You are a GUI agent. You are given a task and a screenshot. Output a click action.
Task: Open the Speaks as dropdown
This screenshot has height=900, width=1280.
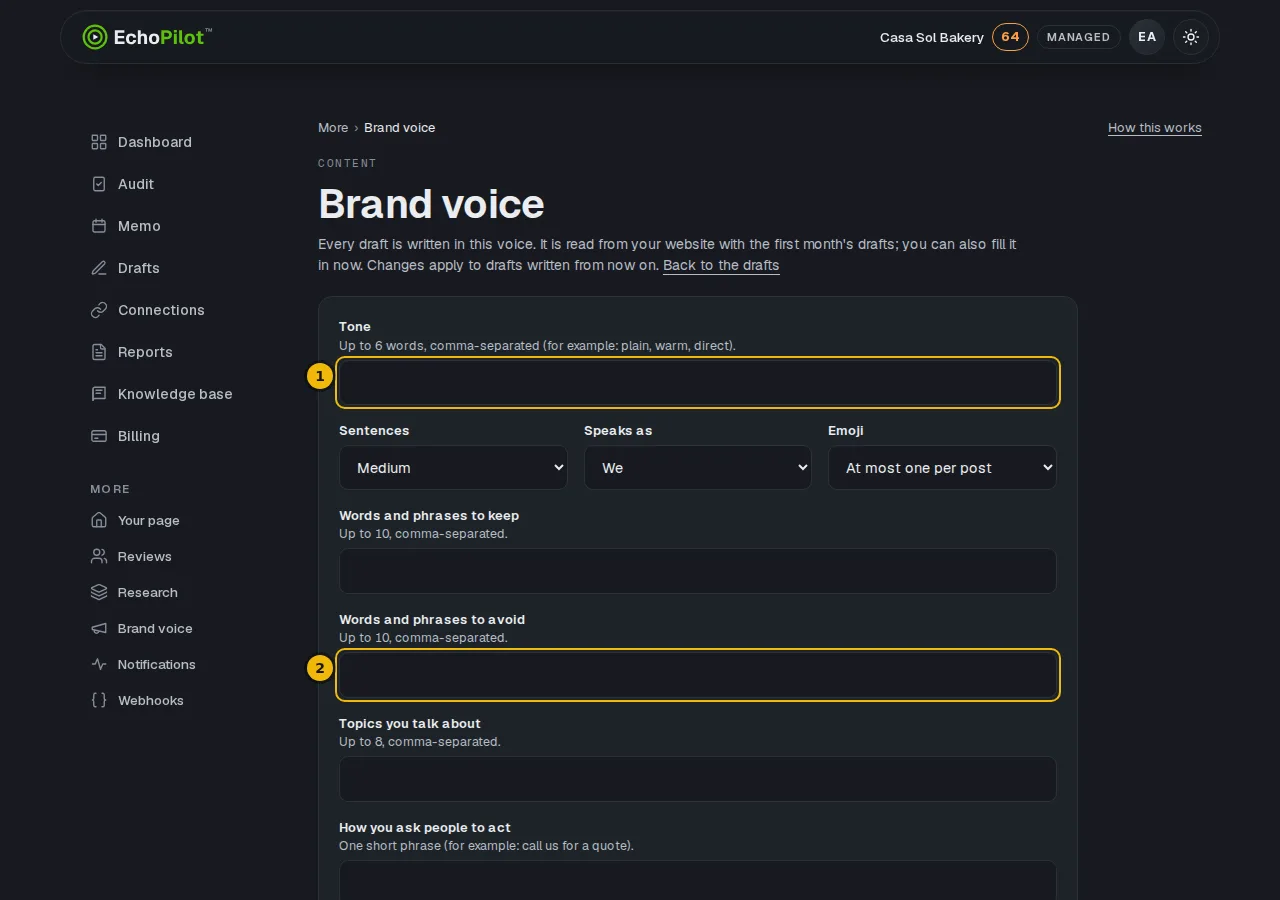(698, 468)
